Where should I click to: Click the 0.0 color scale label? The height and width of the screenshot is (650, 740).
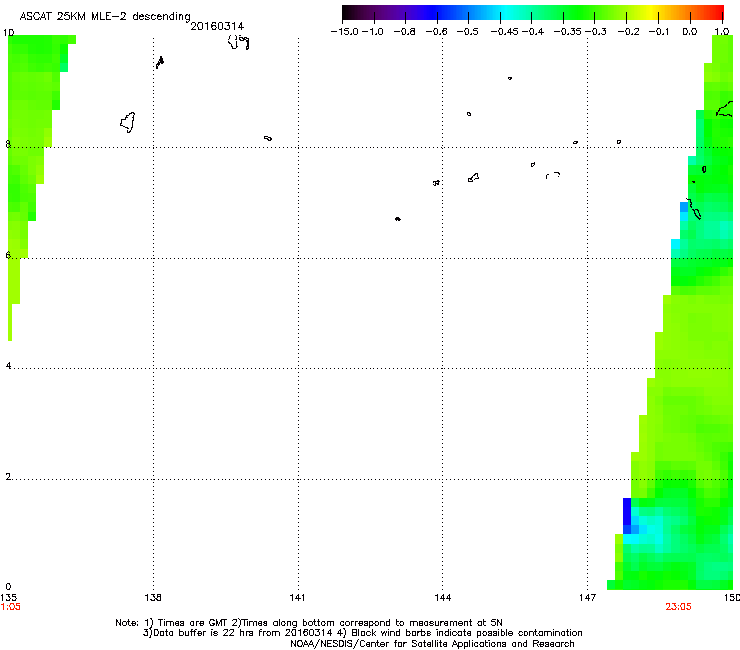(690, 32)
